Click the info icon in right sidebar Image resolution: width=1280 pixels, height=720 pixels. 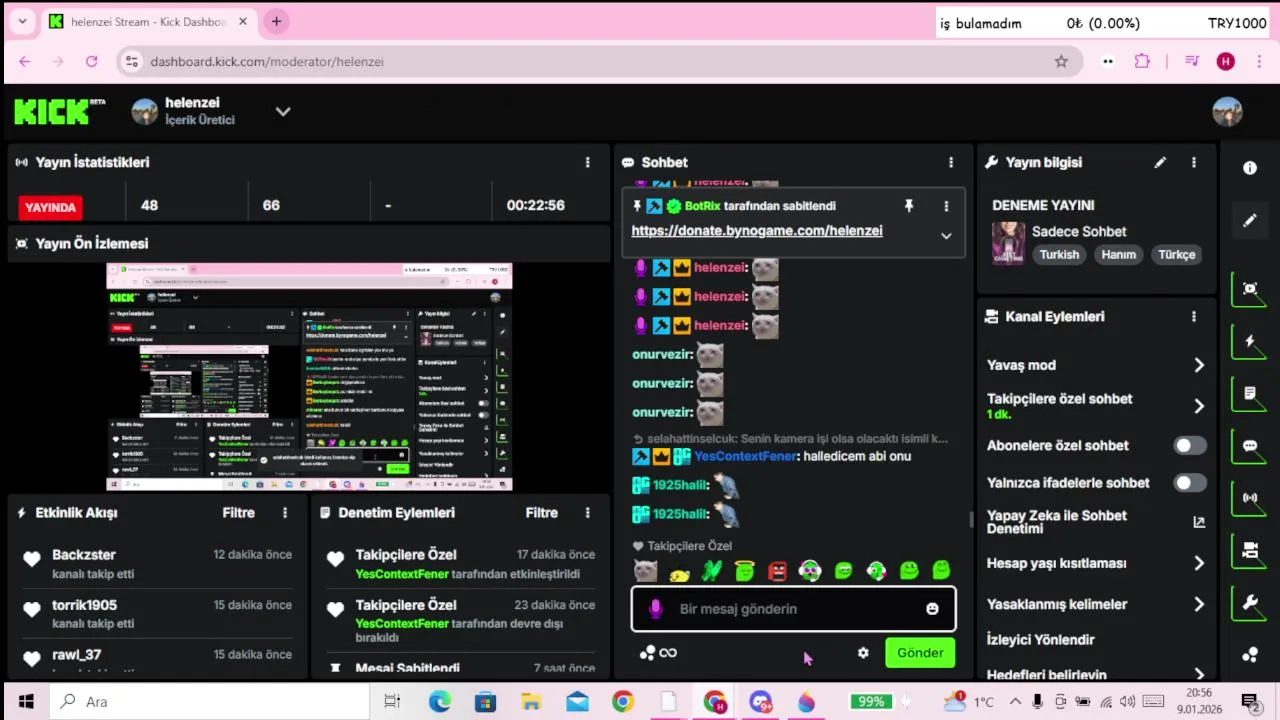1250,168
